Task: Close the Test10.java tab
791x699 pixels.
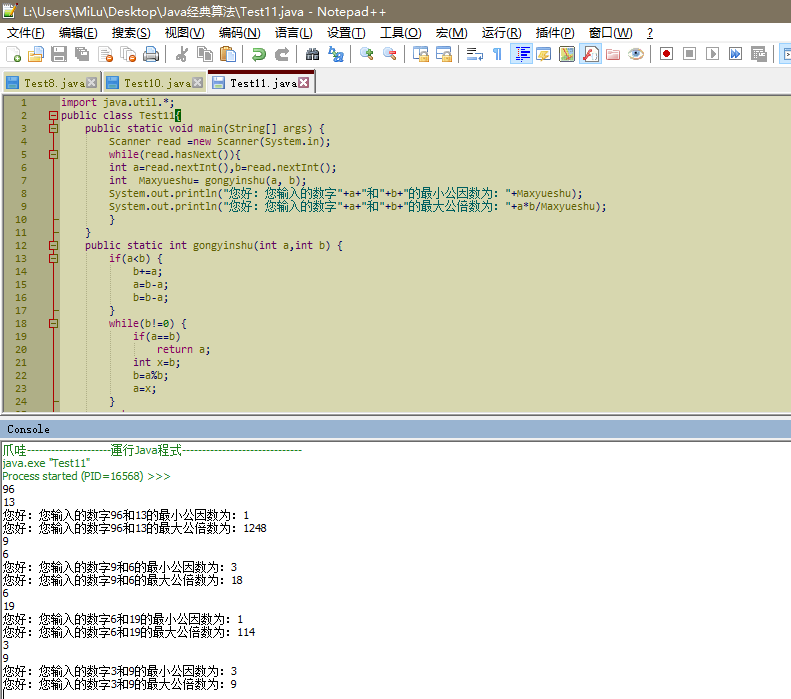Action: (198, 83)
